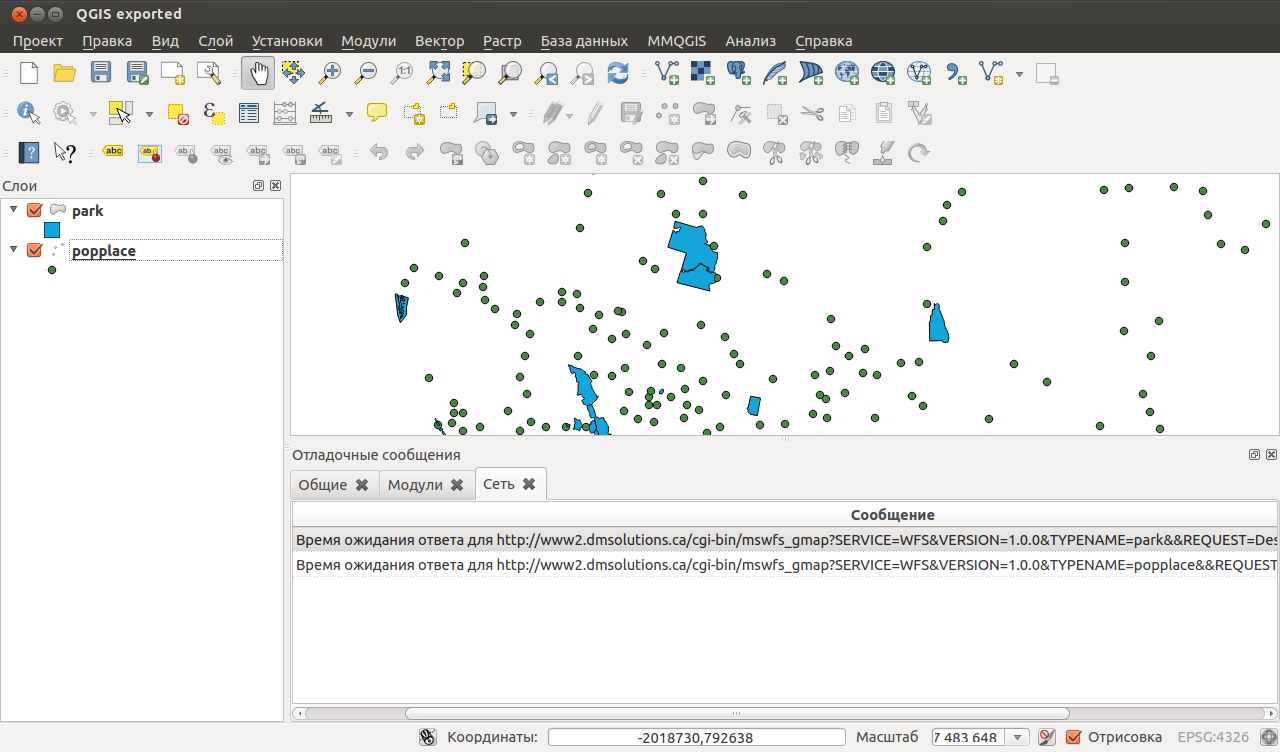Open the Вектор menu
This screenshot has height=752, width=1280.
pos(439,41)
